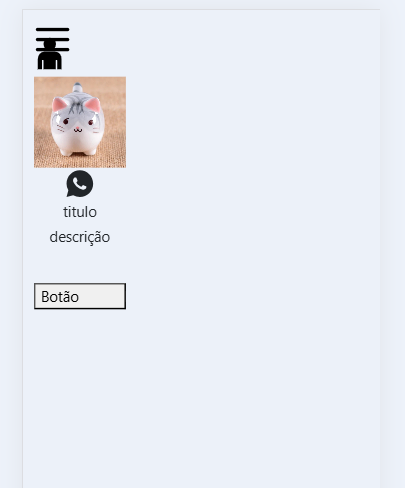This screenshot has width=405, height=488.
Task: Click the person silhouette icon
Action: coord(50,57)
